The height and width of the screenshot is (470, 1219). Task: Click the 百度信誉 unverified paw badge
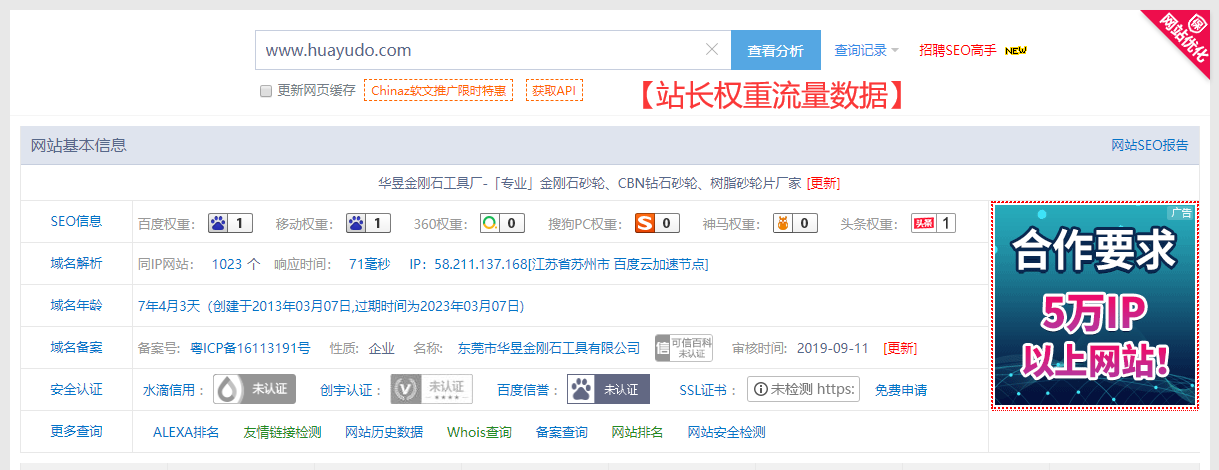click(x=608, y=389)
